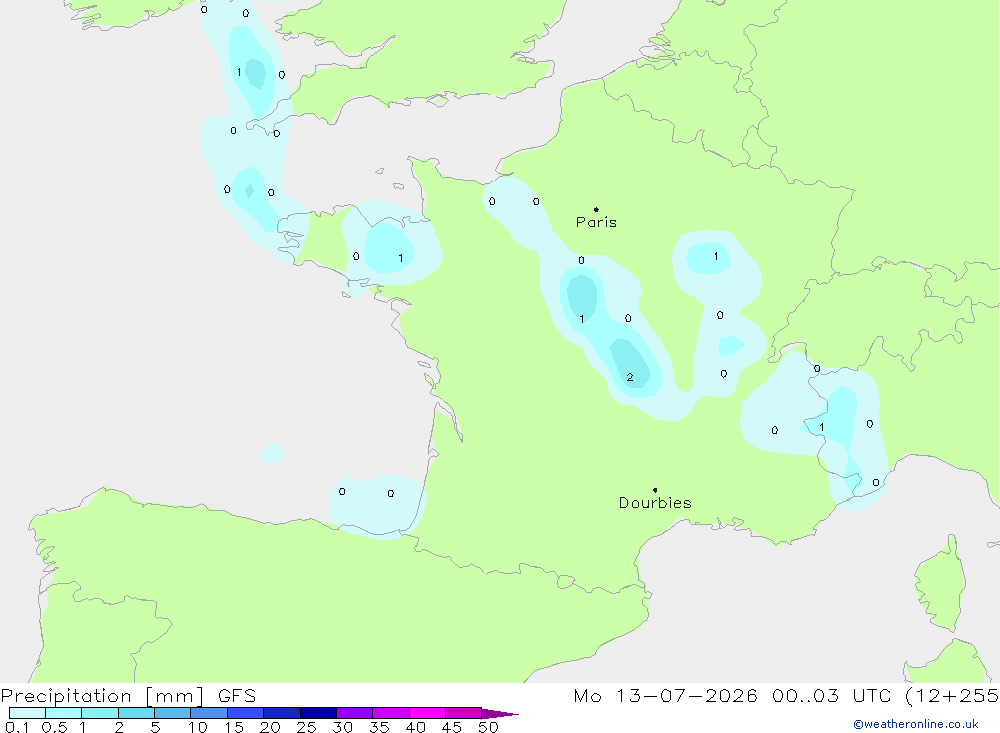Pick the 10–15 mm blue legend swatch
Screen dimensions: 1000x733
pyautogui.click(x=209, y=713)
